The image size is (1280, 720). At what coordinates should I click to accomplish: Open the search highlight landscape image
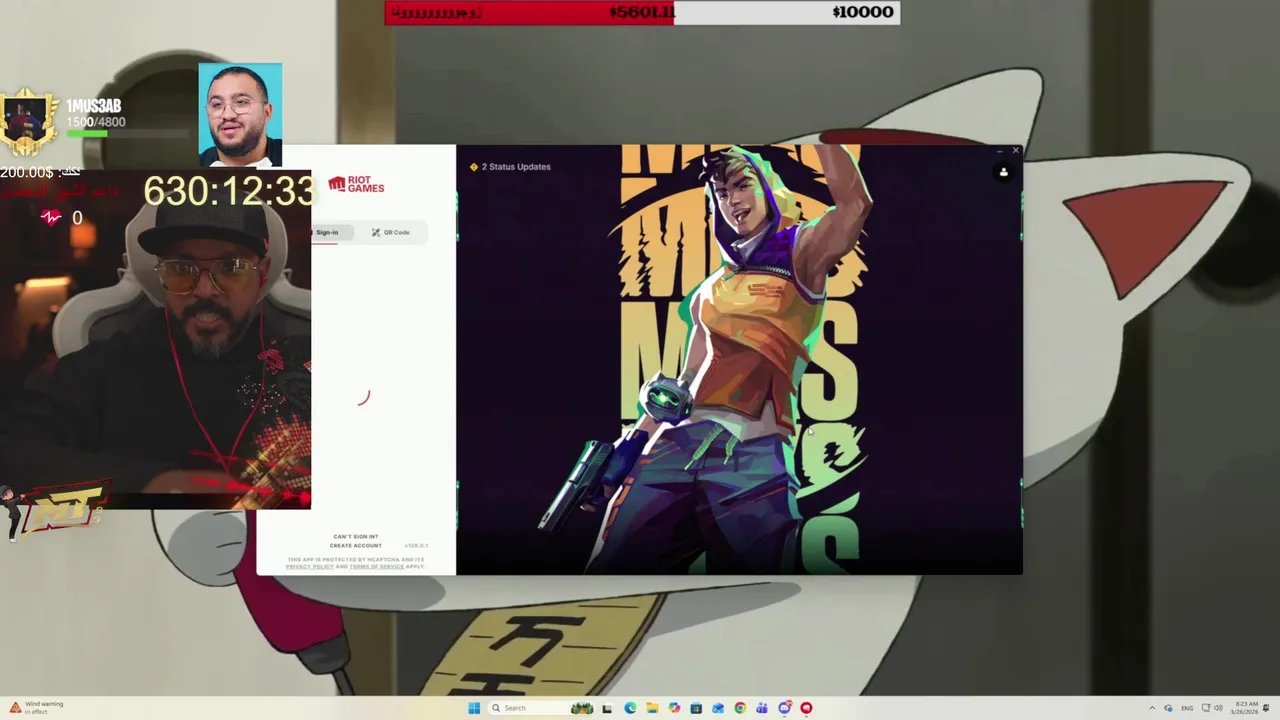tap(582, 708)
